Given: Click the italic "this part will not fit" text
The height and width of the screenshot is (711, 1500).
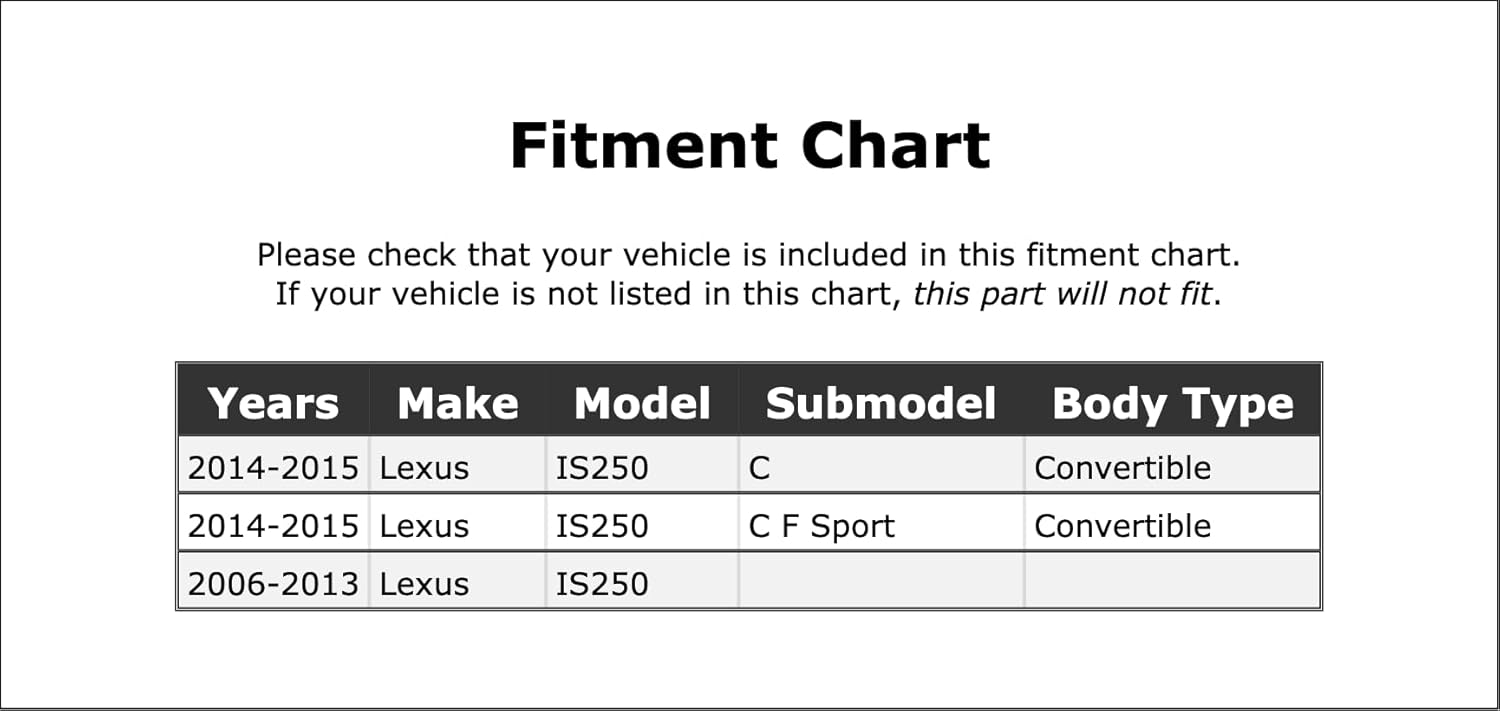Looking at the screenshot, I should coord(1062,295).
